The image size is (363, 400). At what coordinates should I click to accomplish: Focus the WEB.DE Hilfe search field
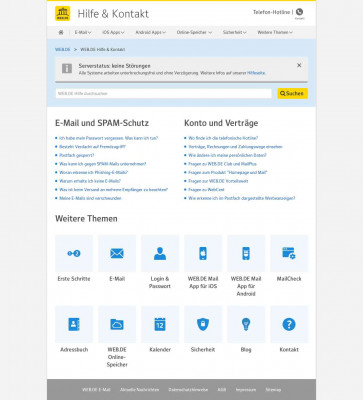164,94
